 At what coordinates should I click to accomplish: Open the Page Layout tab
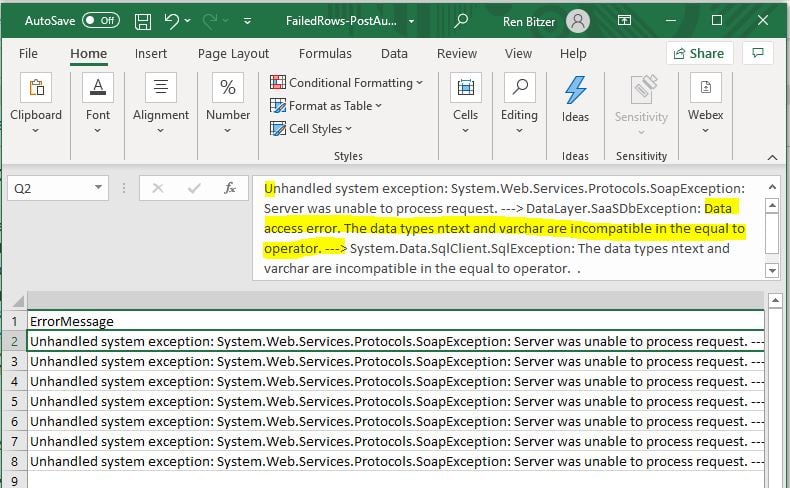click(x=233, y=54)
